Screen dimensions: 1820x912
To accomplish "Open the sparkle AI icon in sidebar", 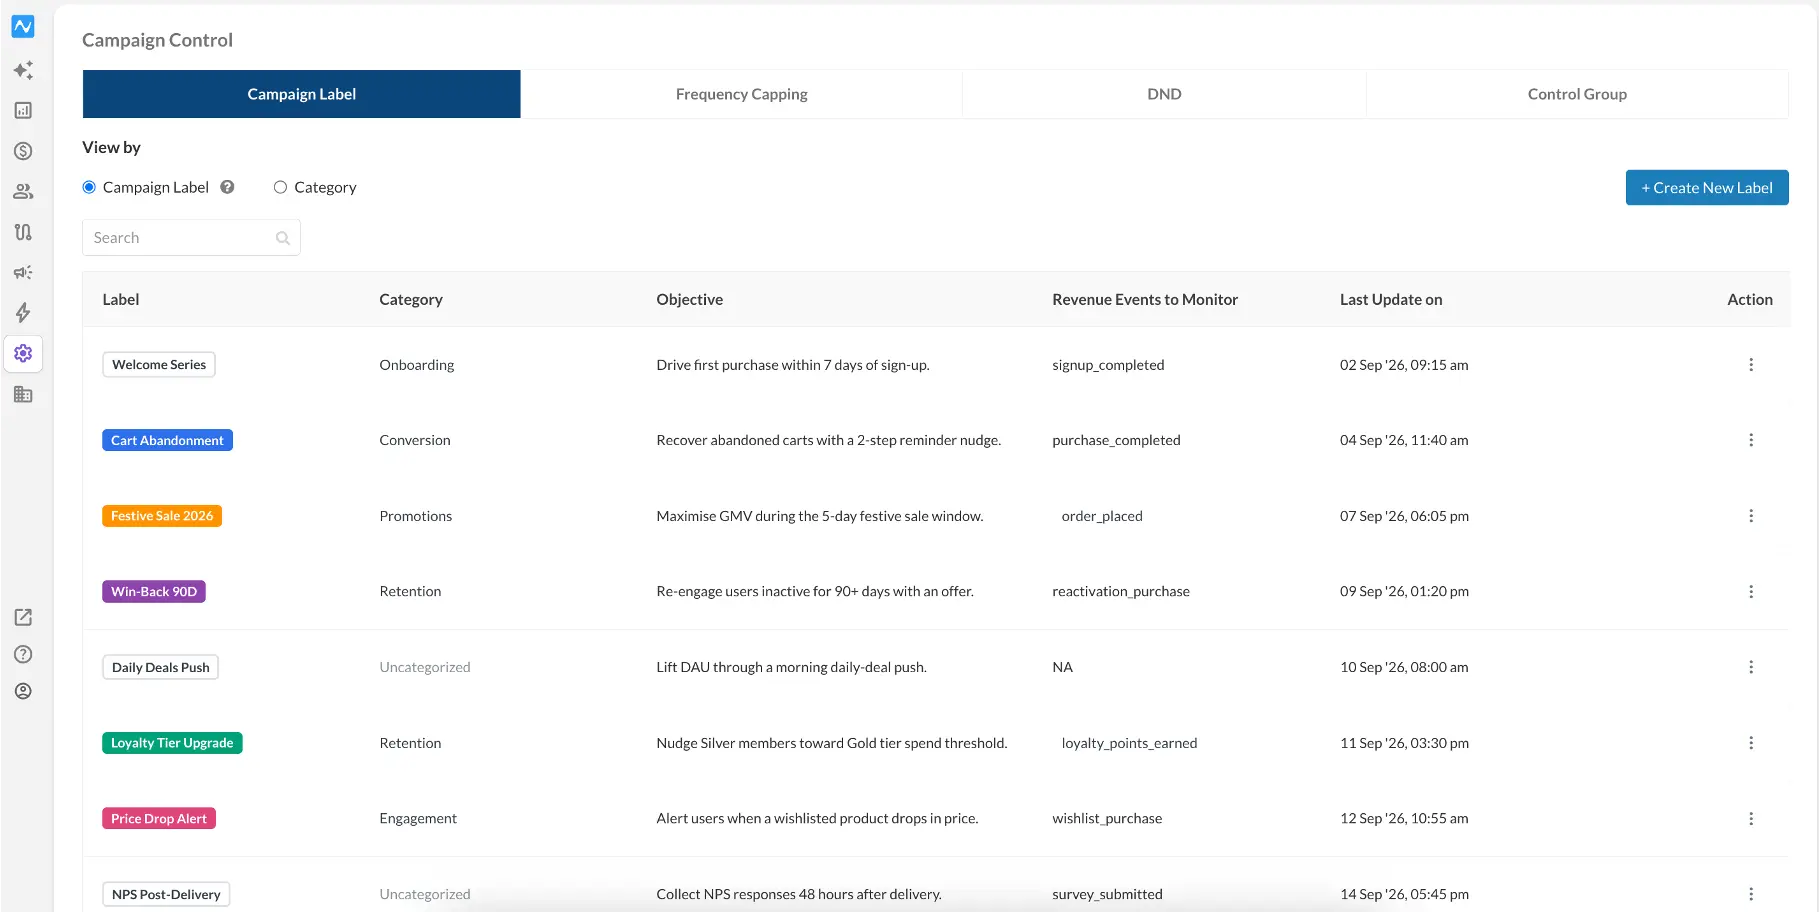I will pos(23,70).
